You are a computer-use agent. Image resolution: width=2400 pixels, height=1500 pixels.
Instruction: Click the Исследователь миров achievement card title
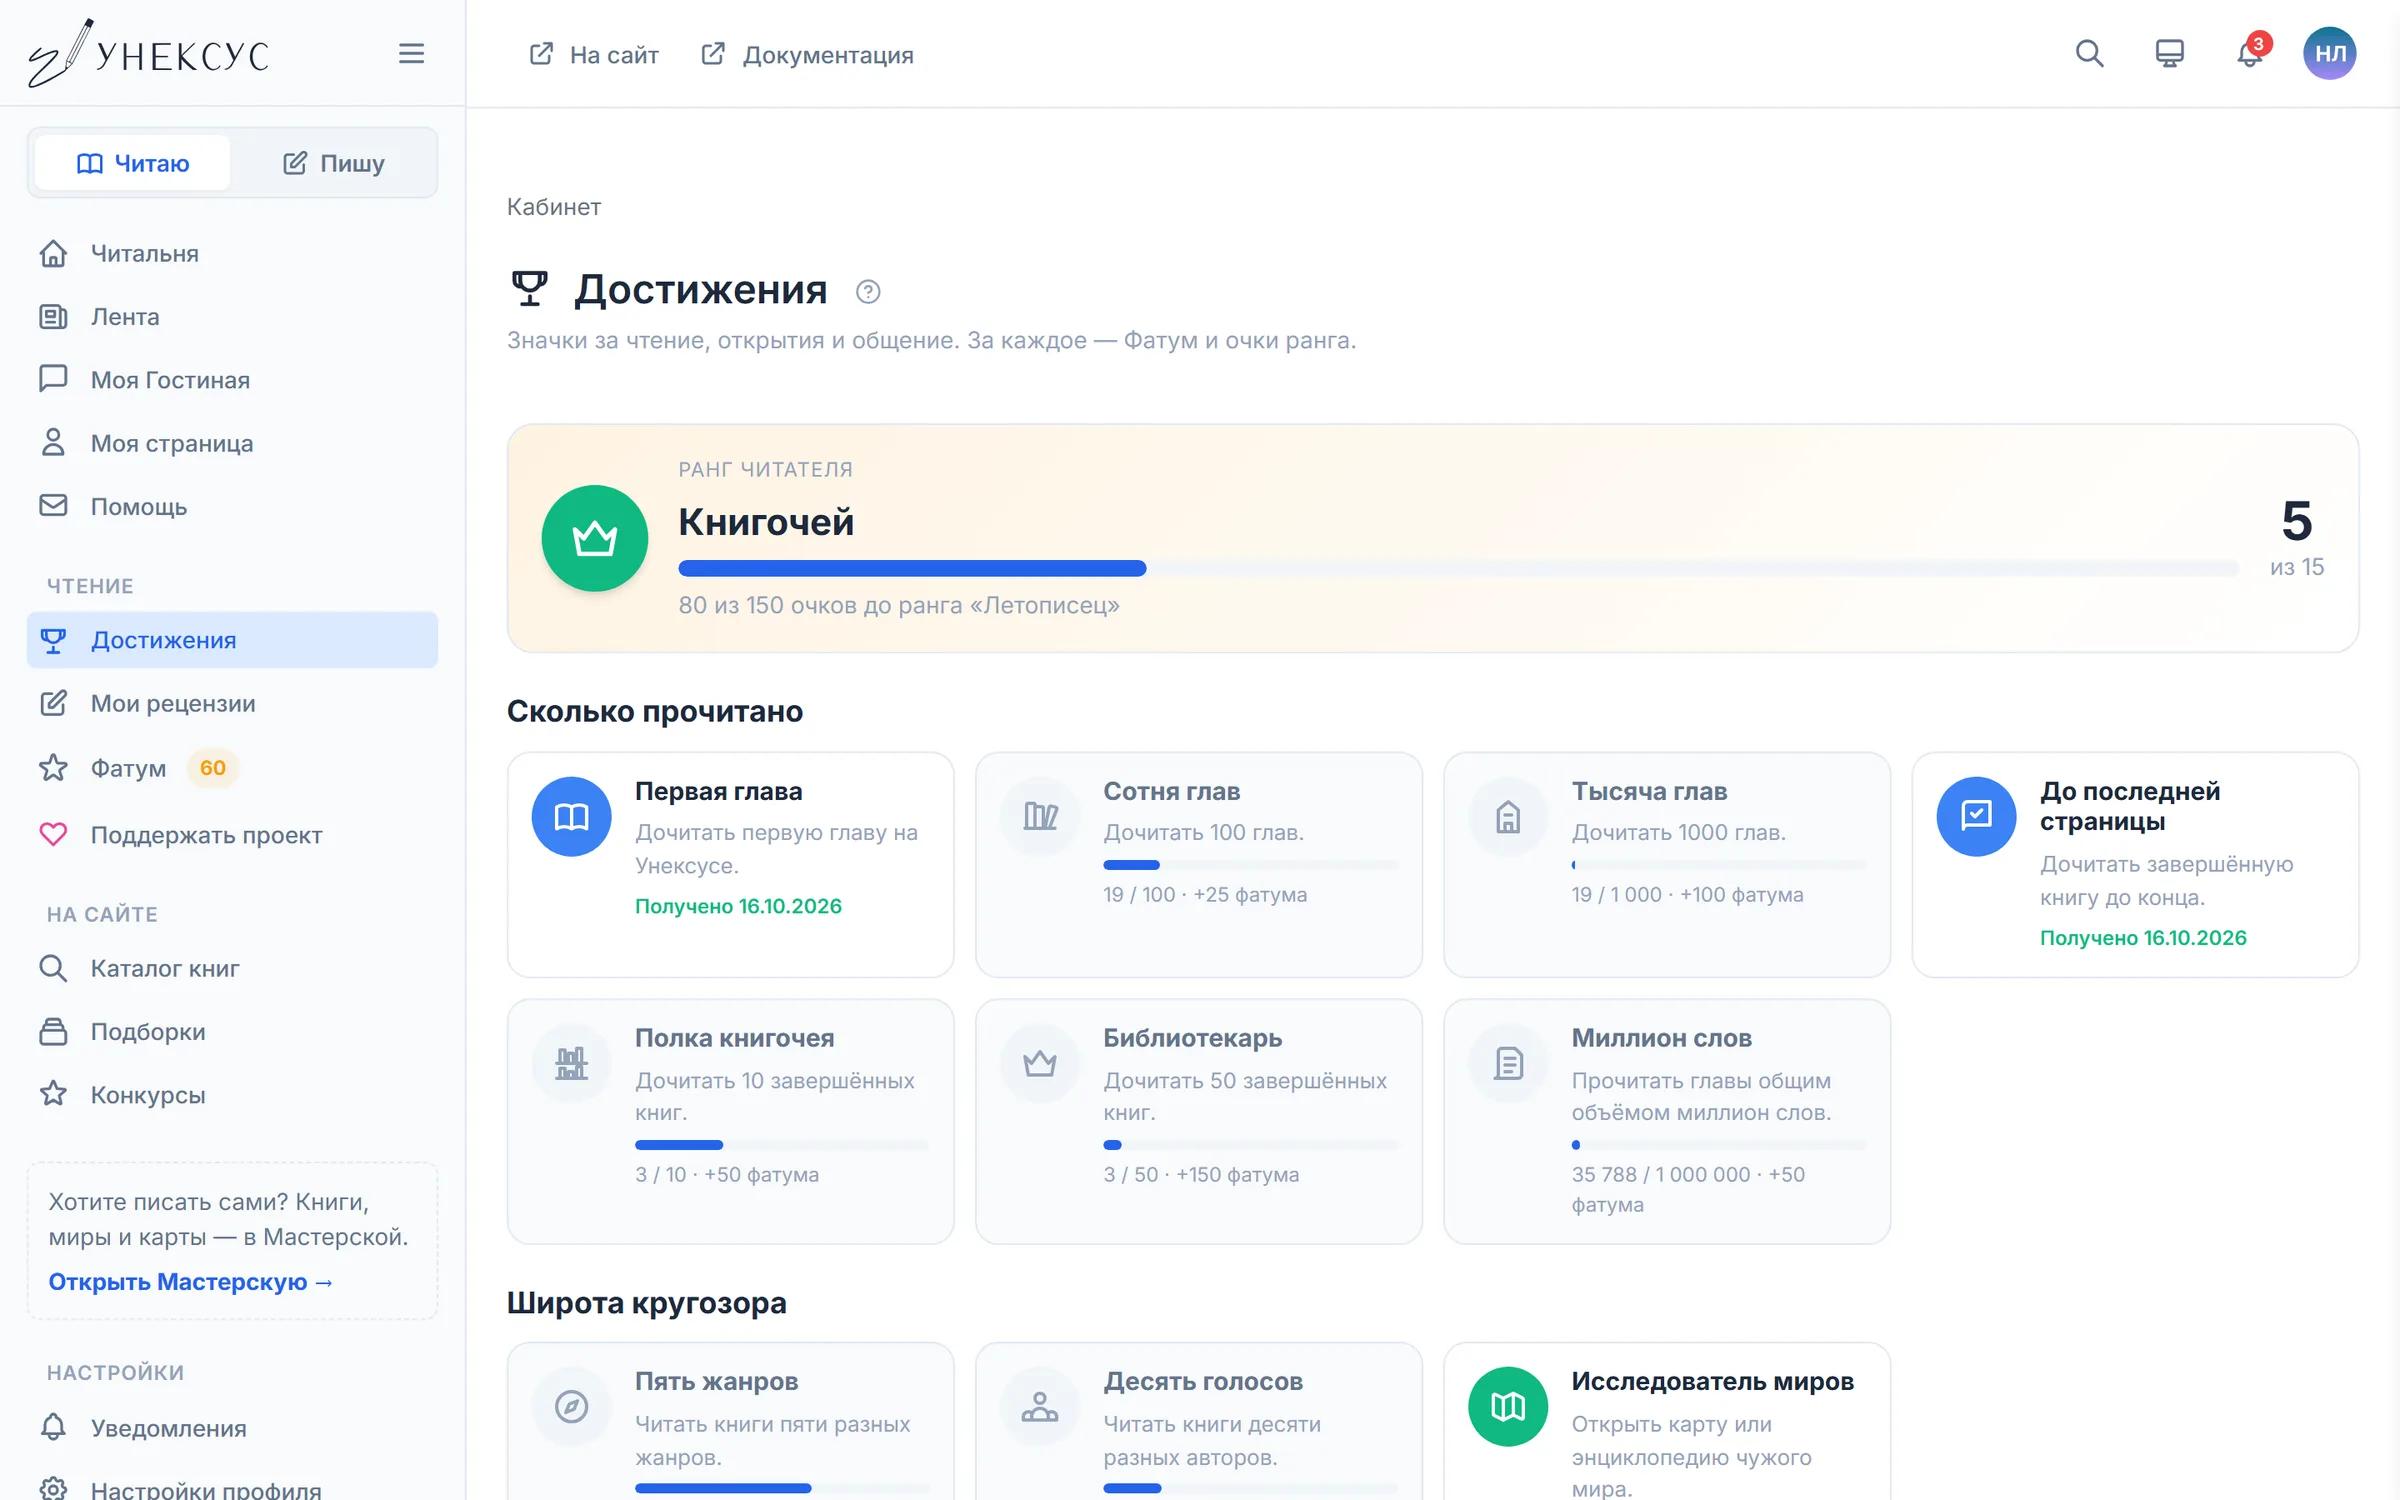pos(1712,1381)
